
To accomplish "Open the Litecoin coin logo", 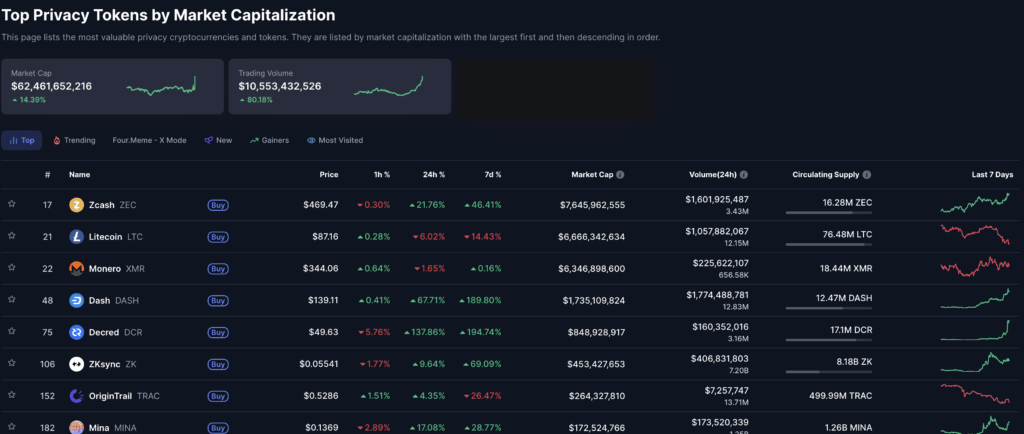I will click(76, 237).
